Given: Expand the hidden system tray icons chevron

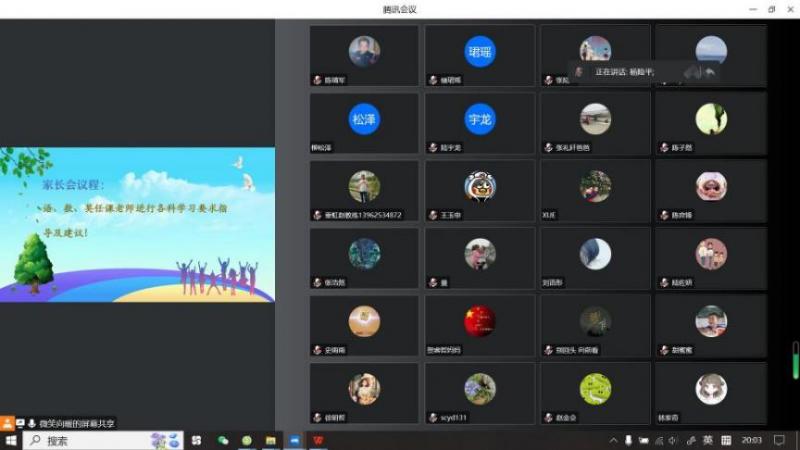Looking at the screenshot, I should pyautogui.click(x=613, y=440).
